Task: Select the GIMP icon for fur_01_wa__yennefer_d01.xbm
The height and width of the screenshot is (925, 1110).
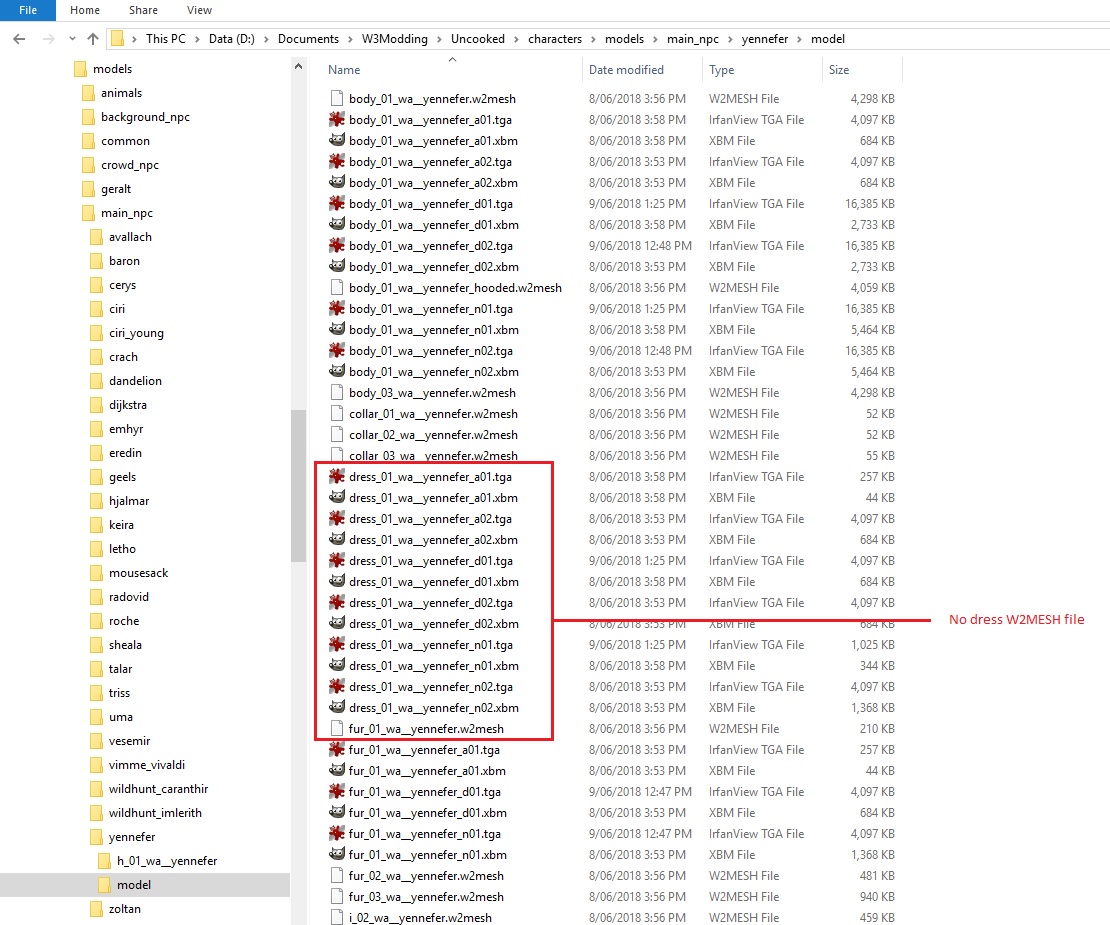Action: (337, 812)
